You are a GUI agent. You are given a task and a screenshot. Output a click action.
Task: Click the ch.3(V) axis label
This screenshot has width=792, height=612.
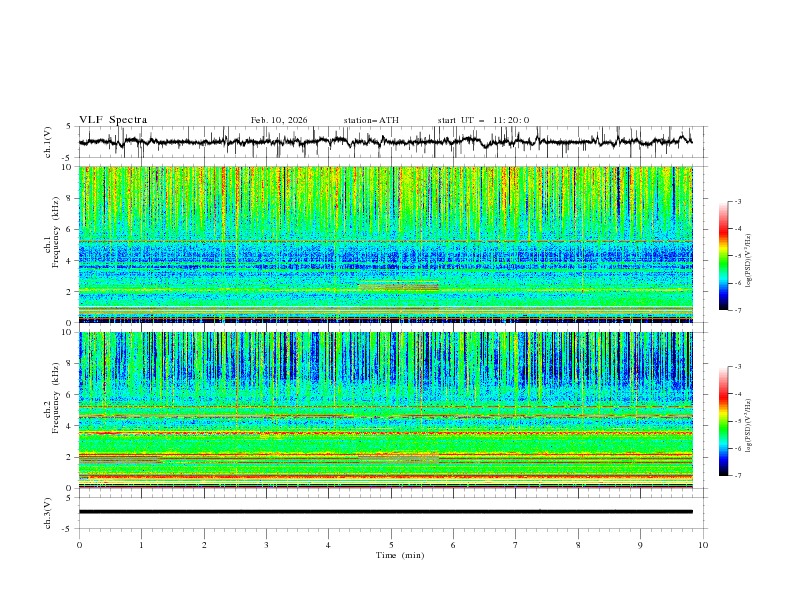pos(48,513)
